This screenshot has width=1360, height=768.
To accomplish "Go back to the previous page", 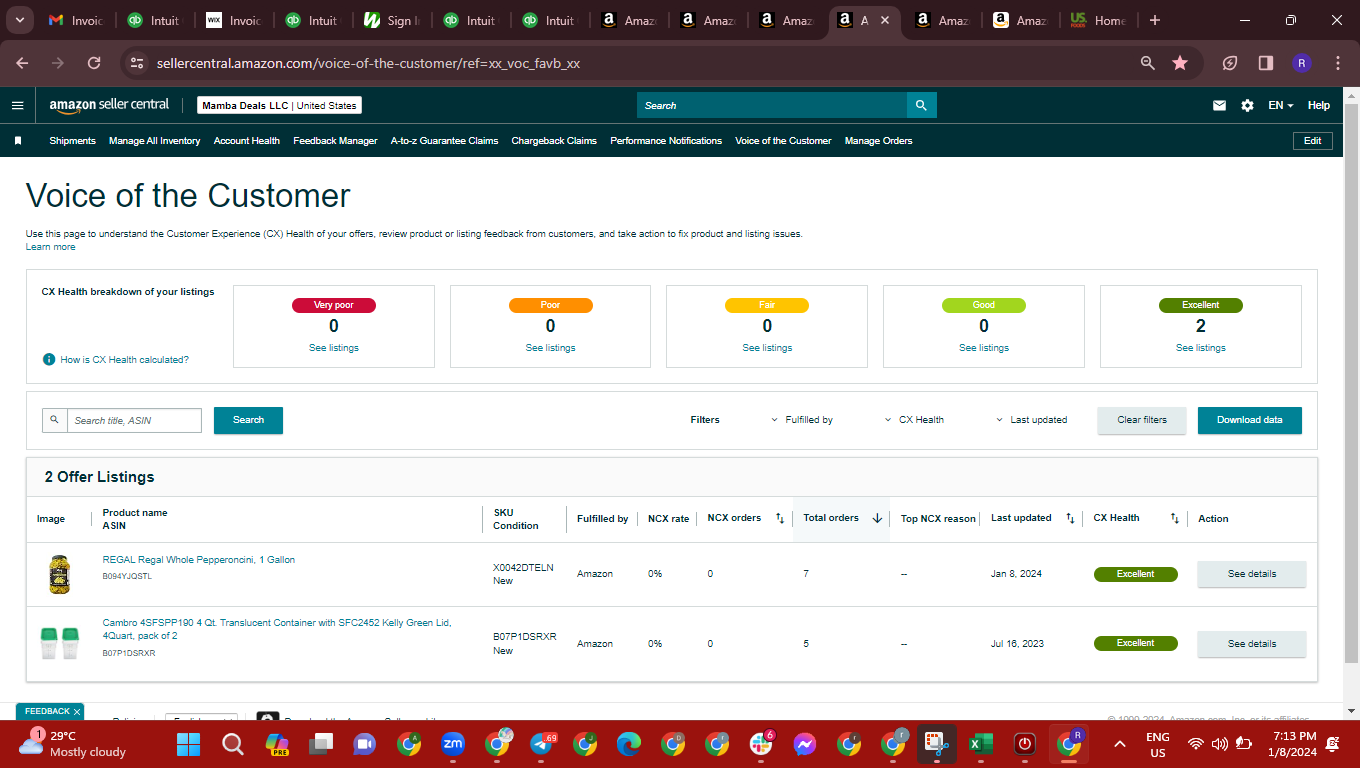I will coord(22,63).
